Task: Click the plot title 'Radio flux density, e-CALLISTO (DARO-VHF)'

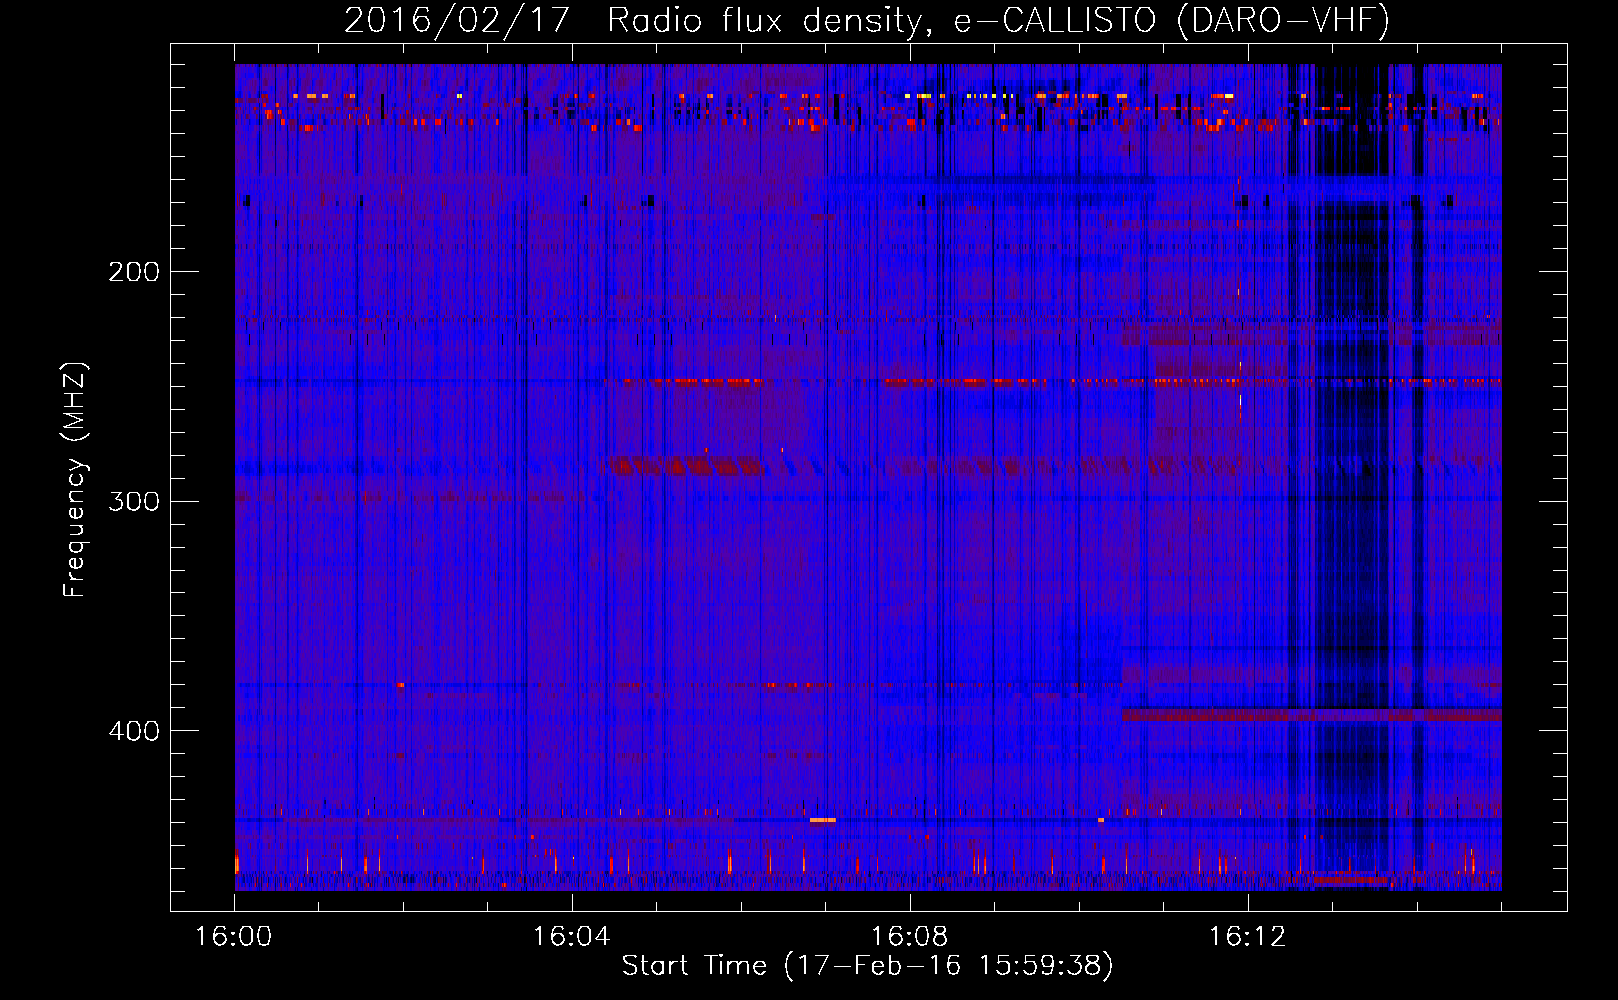Action: 998,20
